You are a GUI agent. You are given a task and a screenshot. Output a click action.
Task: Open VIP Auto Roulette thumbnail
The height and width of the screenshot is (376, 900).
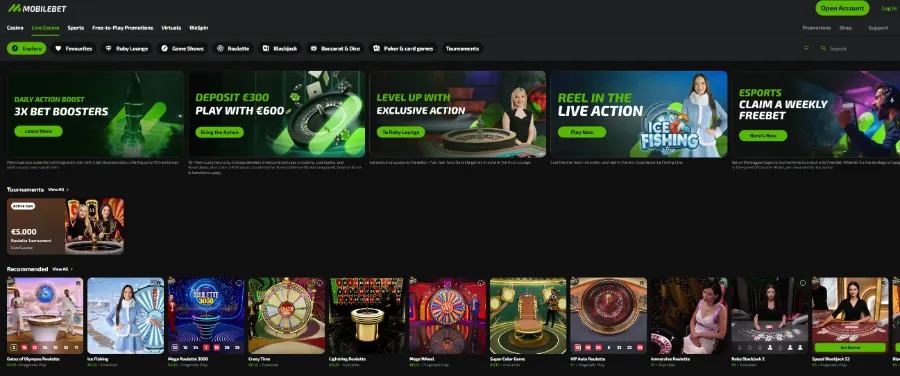pos(608,316)
